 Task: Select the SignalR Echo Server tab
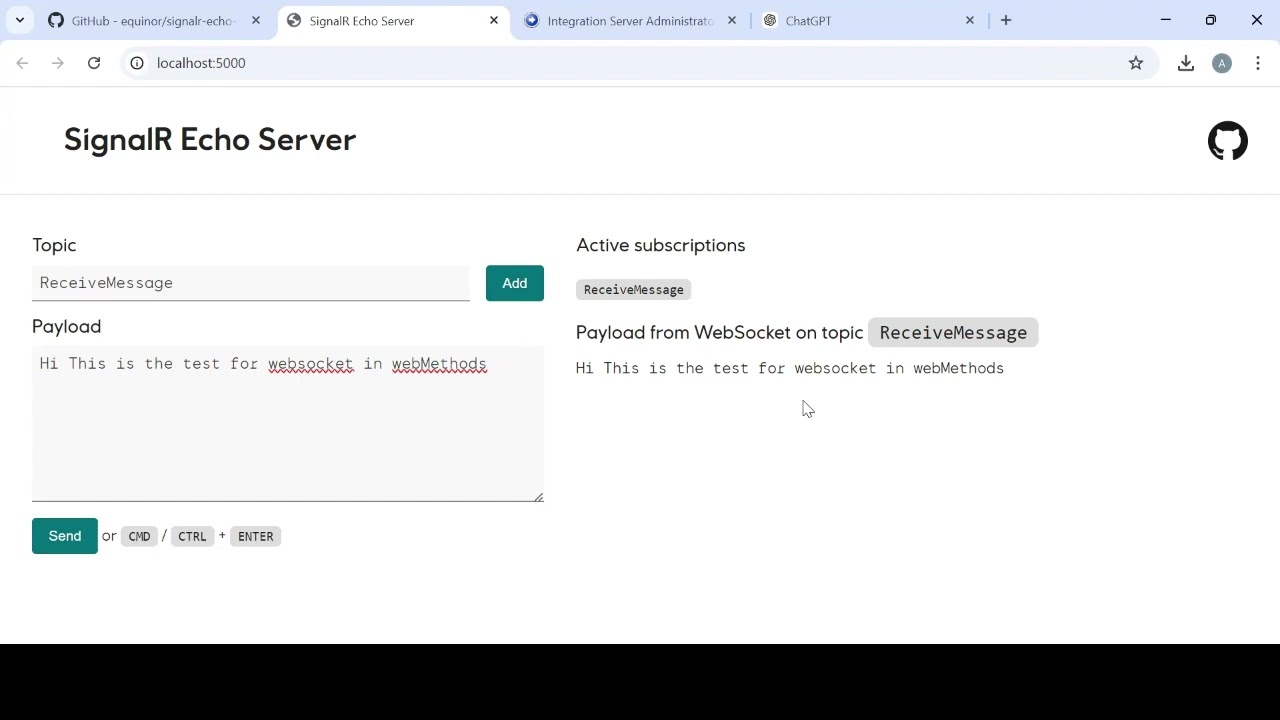coord(393,20)
